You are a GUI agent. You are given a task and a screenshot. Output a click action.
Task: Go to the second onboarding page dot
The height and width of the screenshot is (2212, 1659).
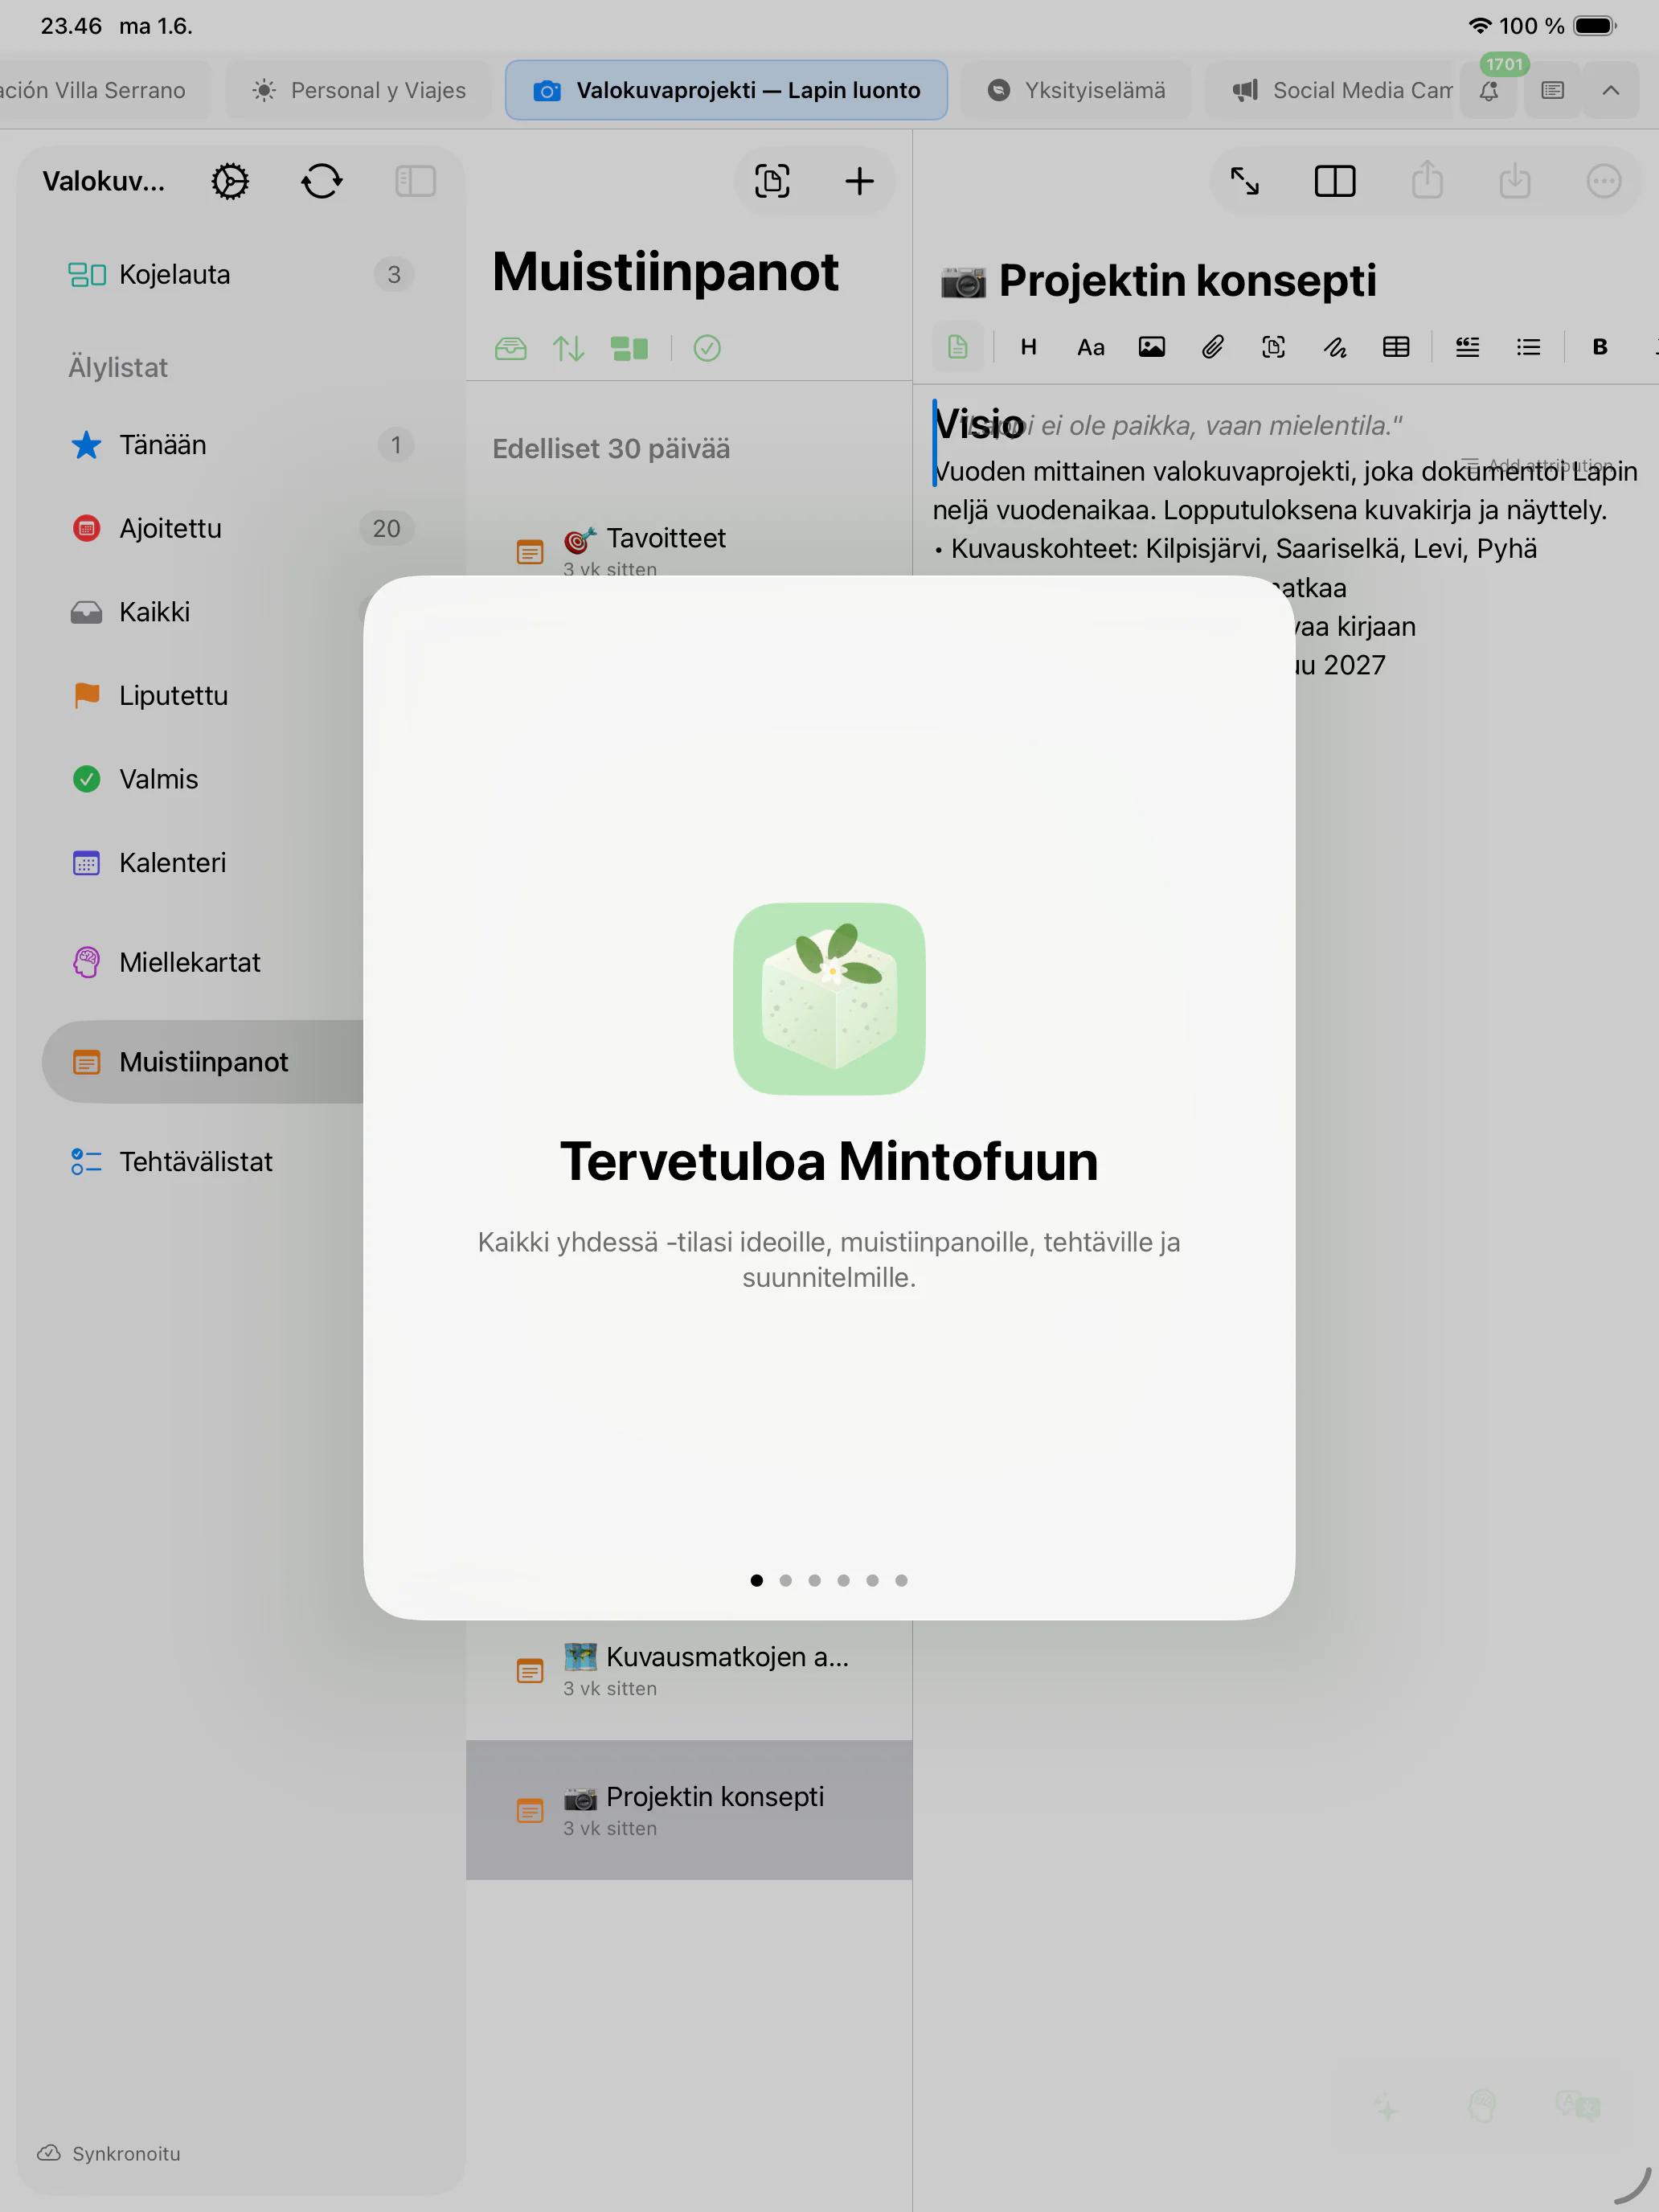click(786, 1580)
